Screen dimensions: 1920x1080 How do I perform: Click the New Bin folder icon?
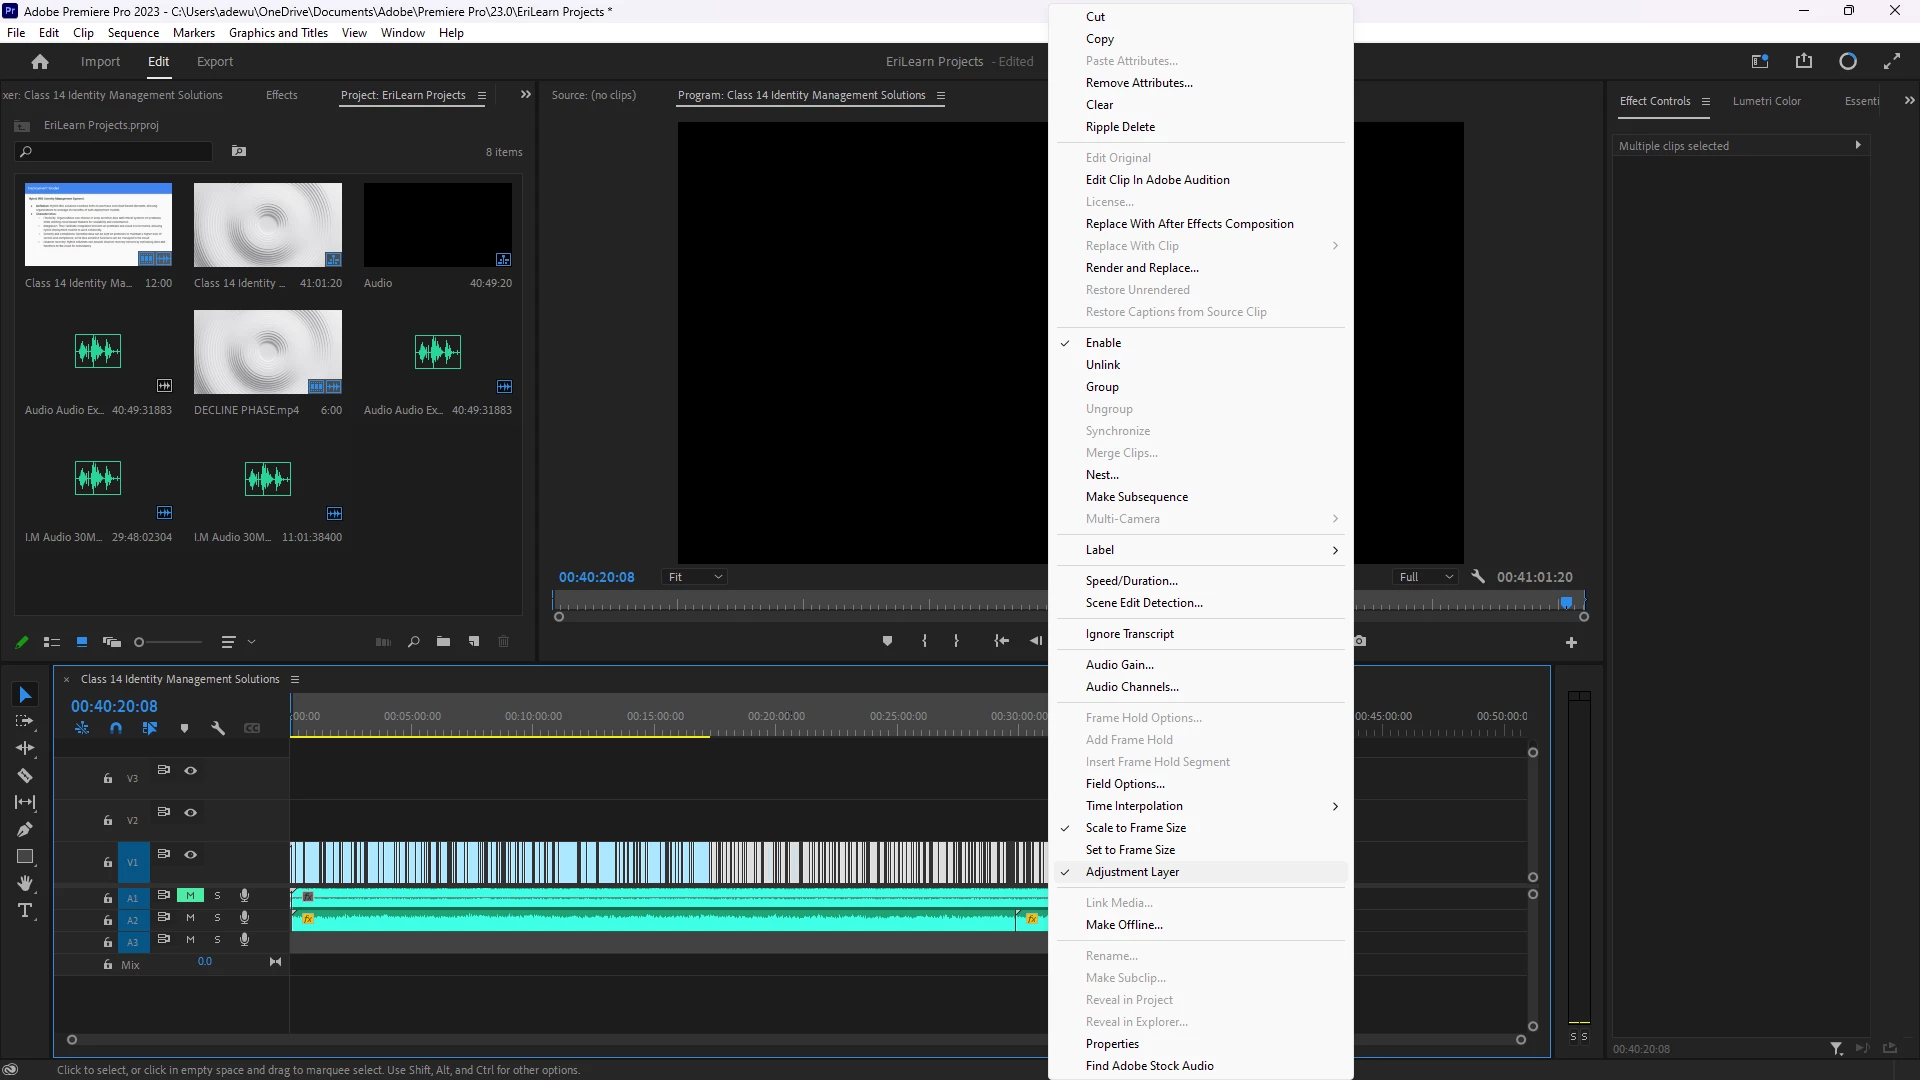443,642
